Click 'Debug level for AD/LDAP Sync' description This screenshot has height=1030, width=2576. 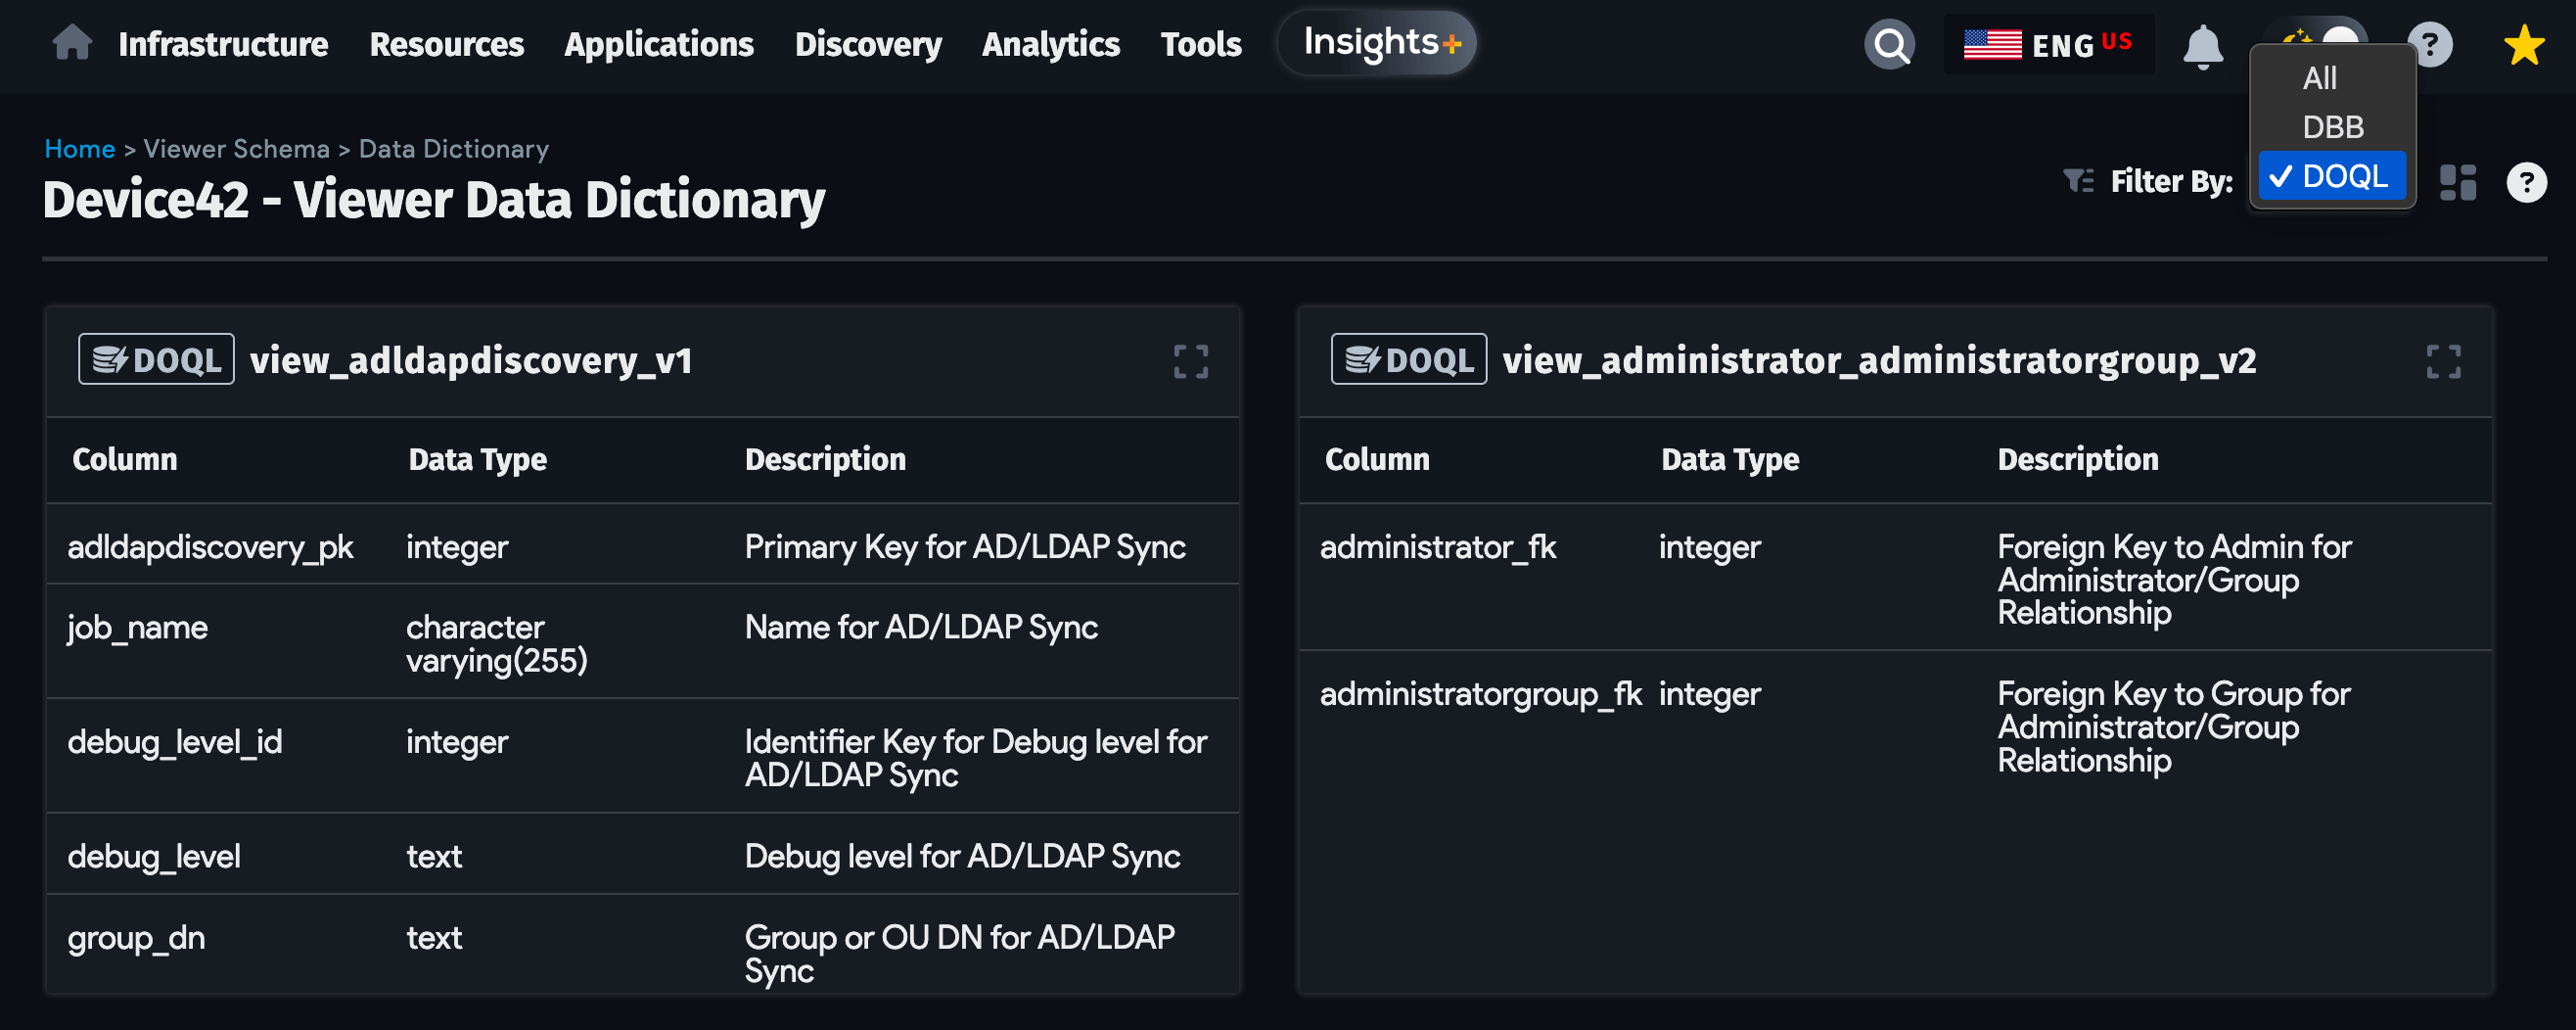tap(961, 857)
